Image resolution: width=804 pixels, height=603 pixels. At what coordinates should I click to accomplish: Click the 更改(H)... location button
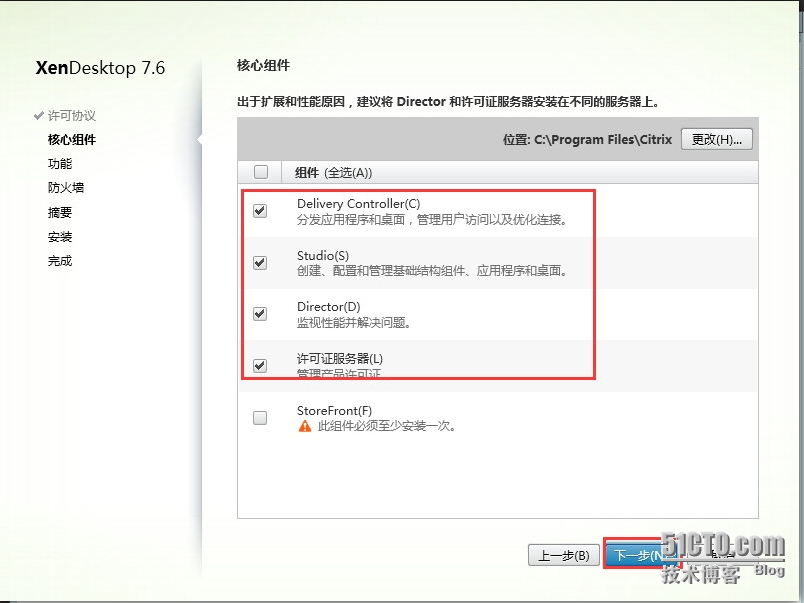point(716,139)
